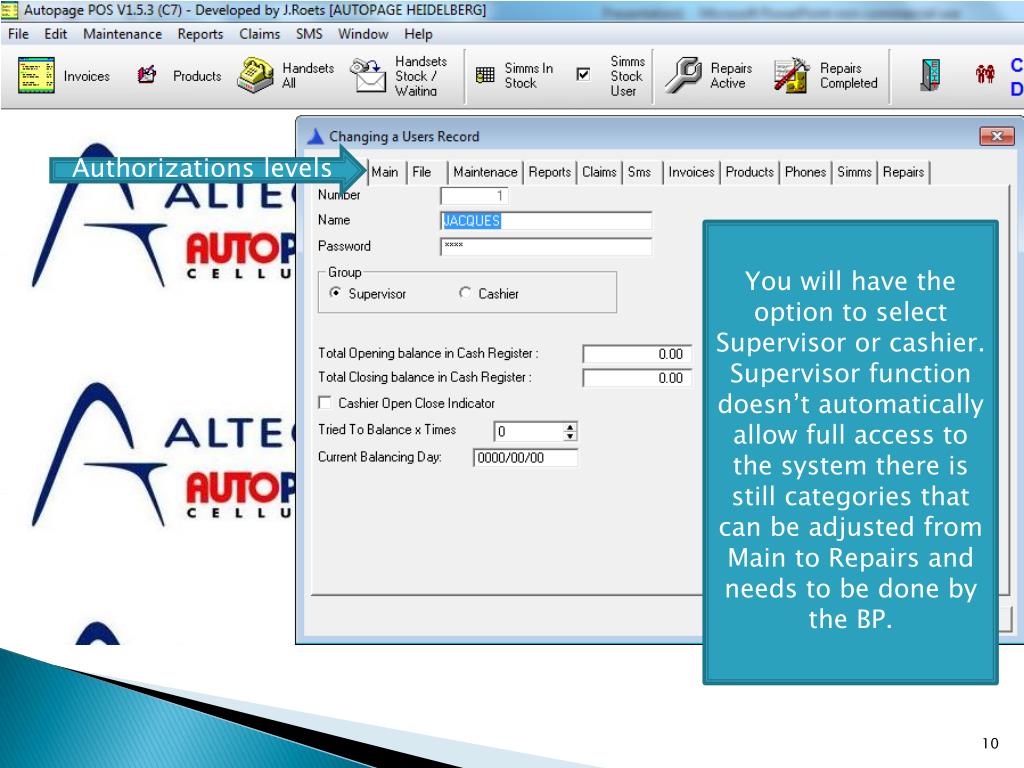Open the File menu
Screen dimensions: 1024x768
(18, 34)
